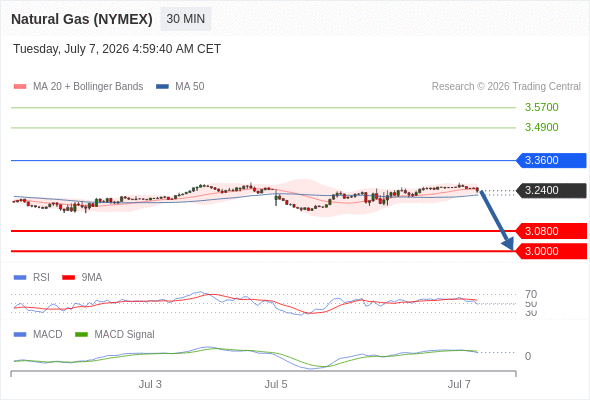The image size is (590, 400).
Task: Select the 3.2400 current price tag
Action: click(x=552, y=190)
